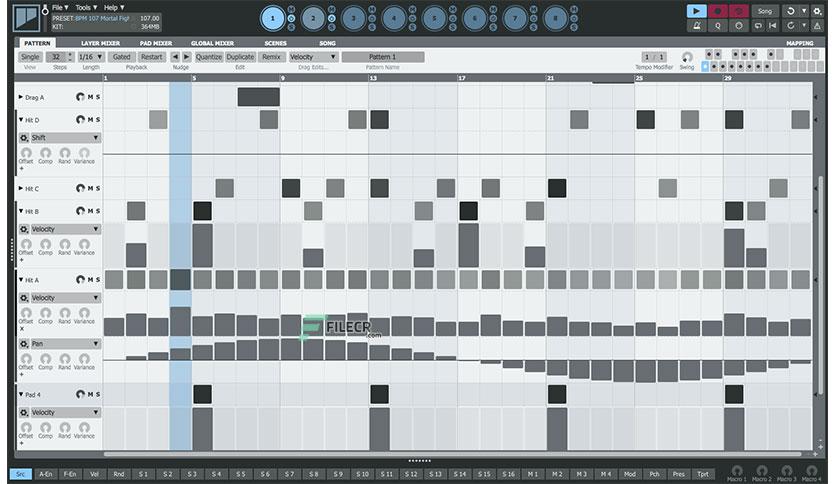Select the Src modulation source button
This screenshot has width=836, height=484.
[20, 474]
